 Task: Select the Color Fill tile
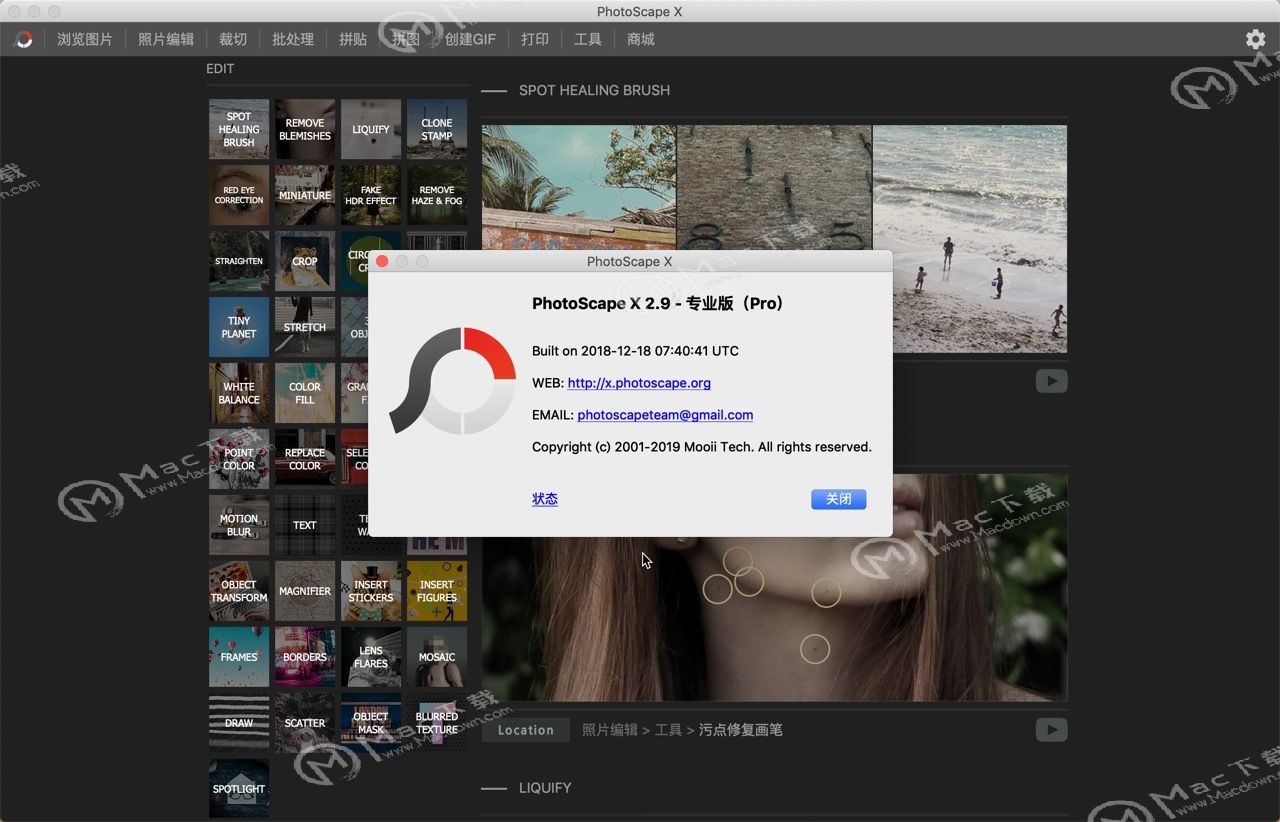click(x=305, y=393)
